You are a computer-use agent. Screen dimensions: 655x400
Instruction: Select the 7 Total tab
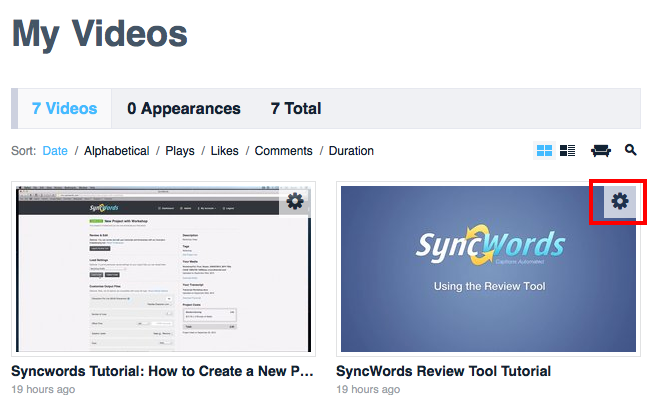coord(296,109)
